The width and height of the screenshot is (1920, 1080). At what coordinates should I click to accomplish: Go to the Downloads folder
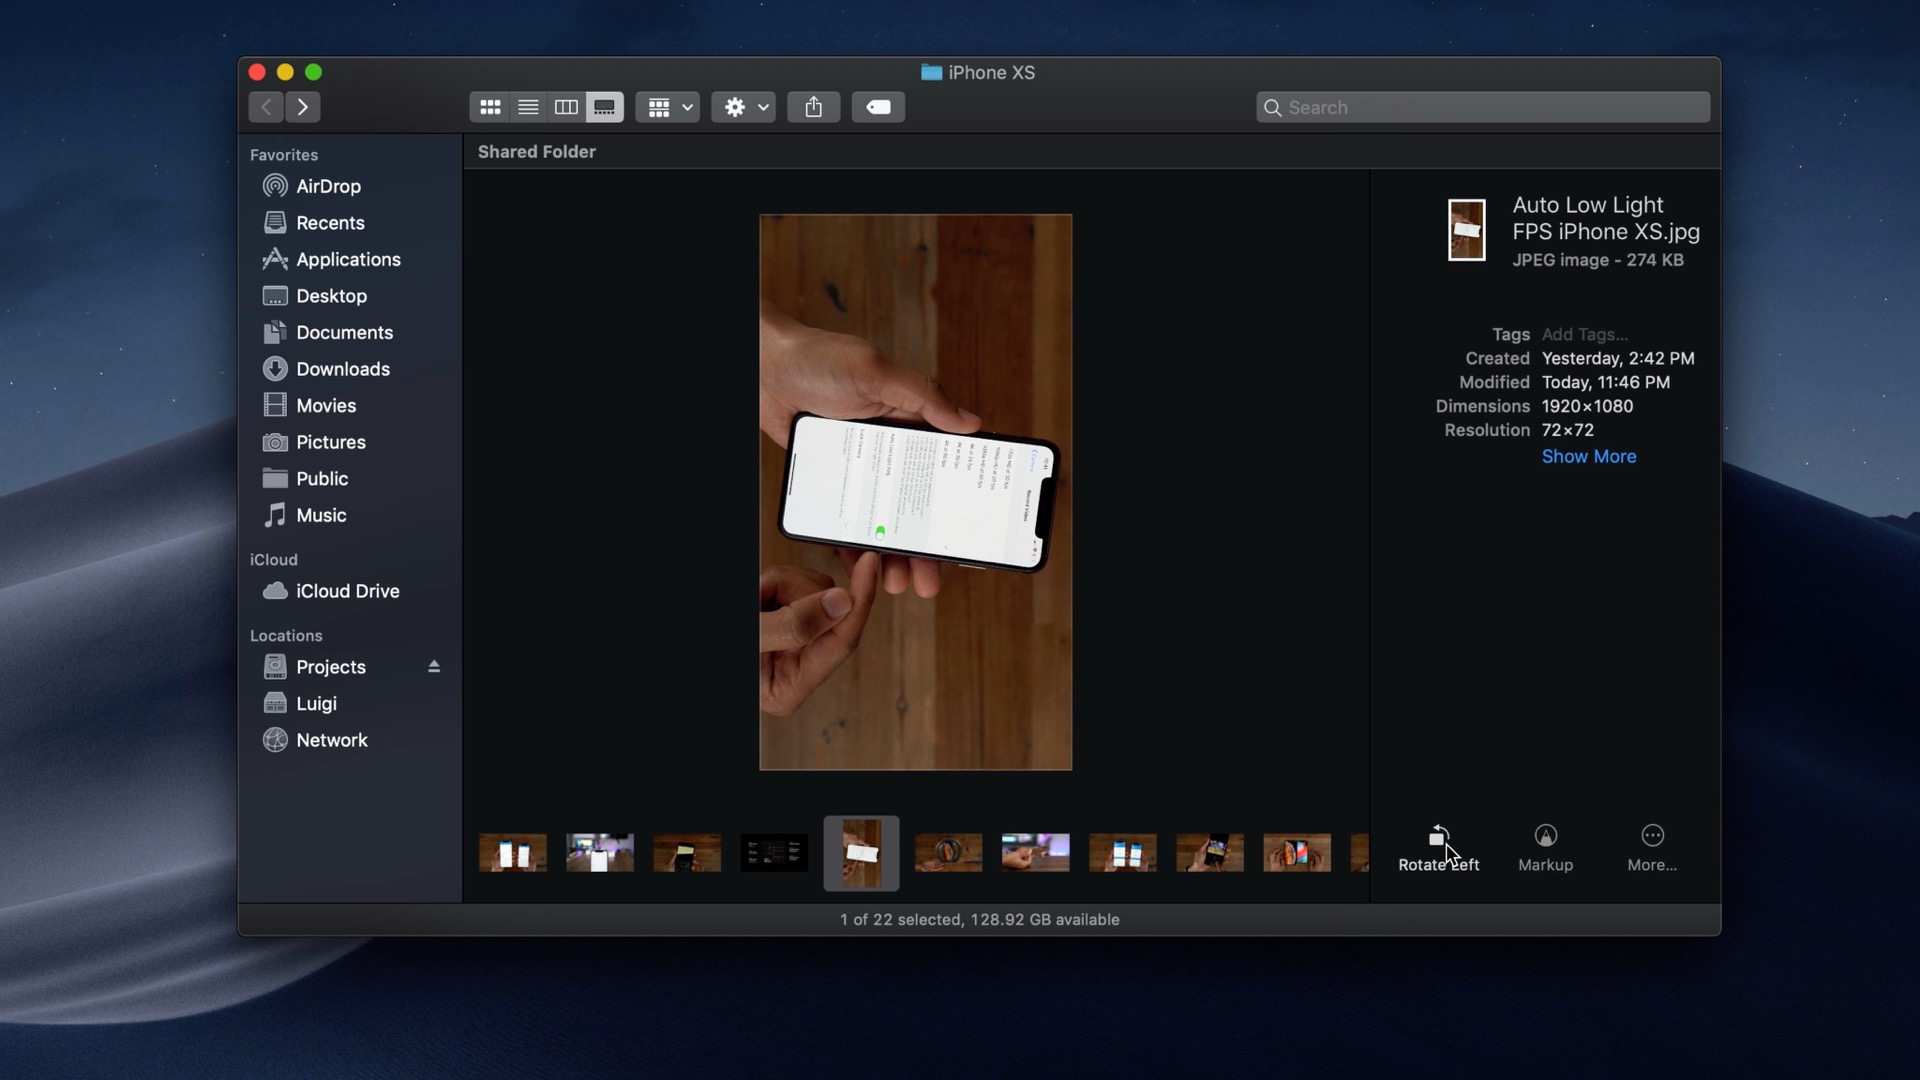(342, 369)
